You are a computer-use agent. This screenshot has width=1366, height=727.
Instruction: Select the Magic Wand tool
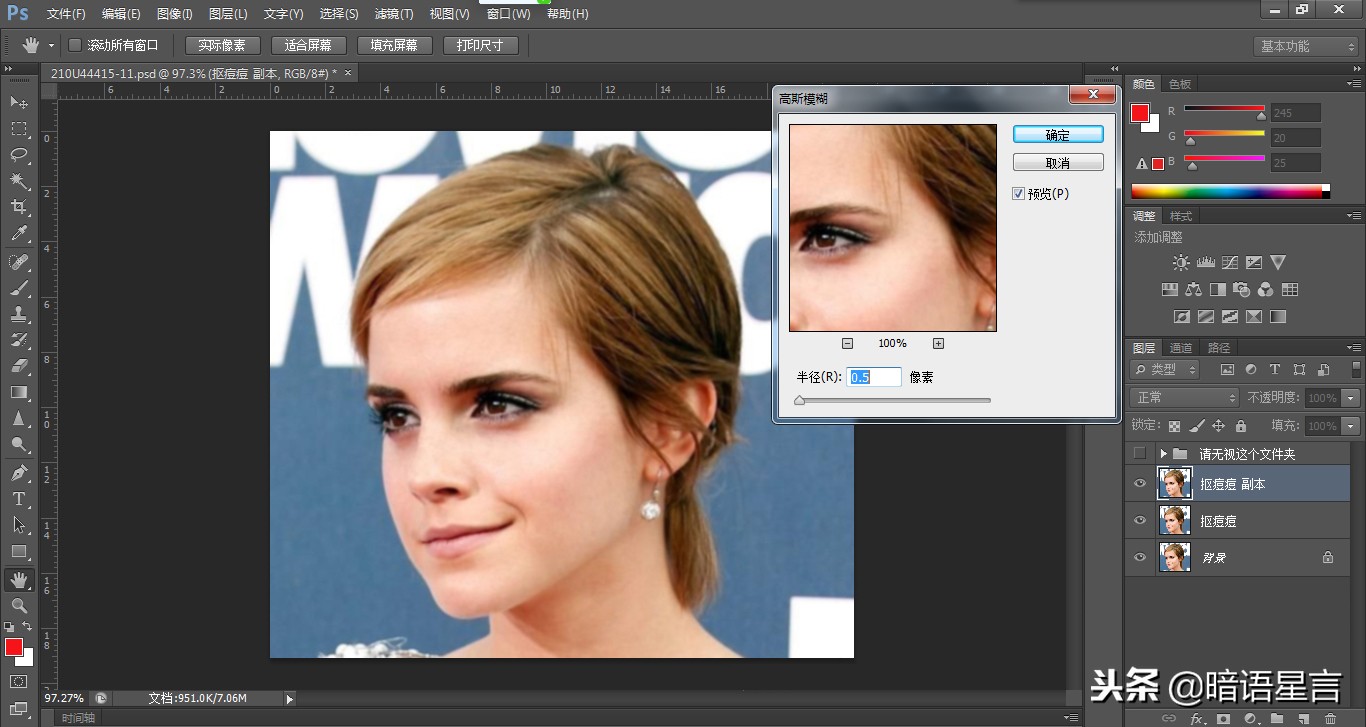19,181
